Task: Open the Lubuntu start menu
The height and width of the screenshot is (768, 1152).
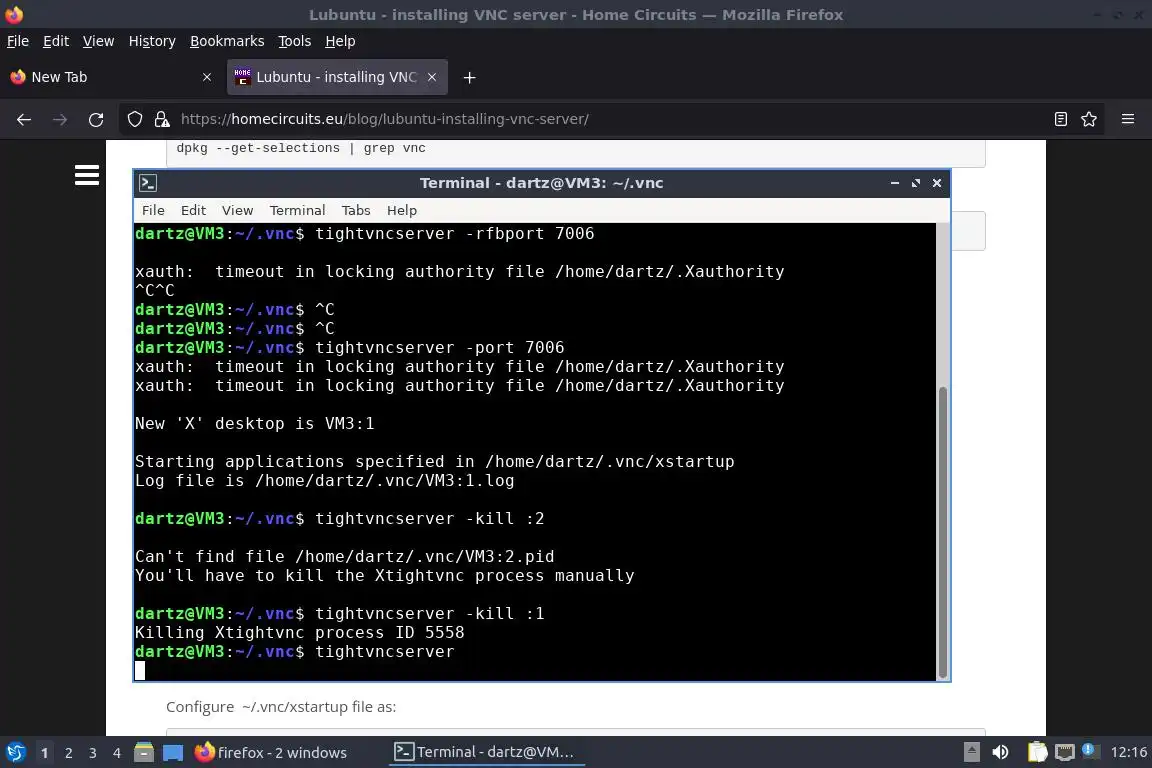Action: coord(15,753)
